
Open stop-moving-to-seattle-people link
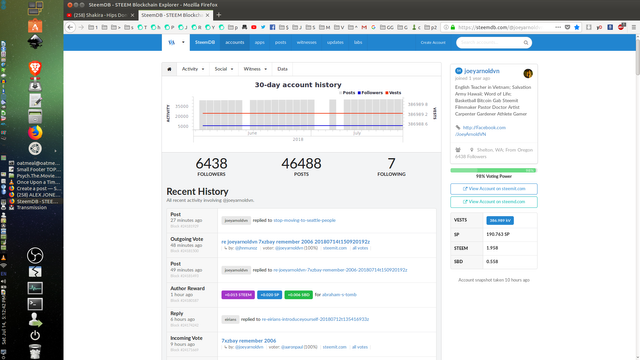[304, 220]
